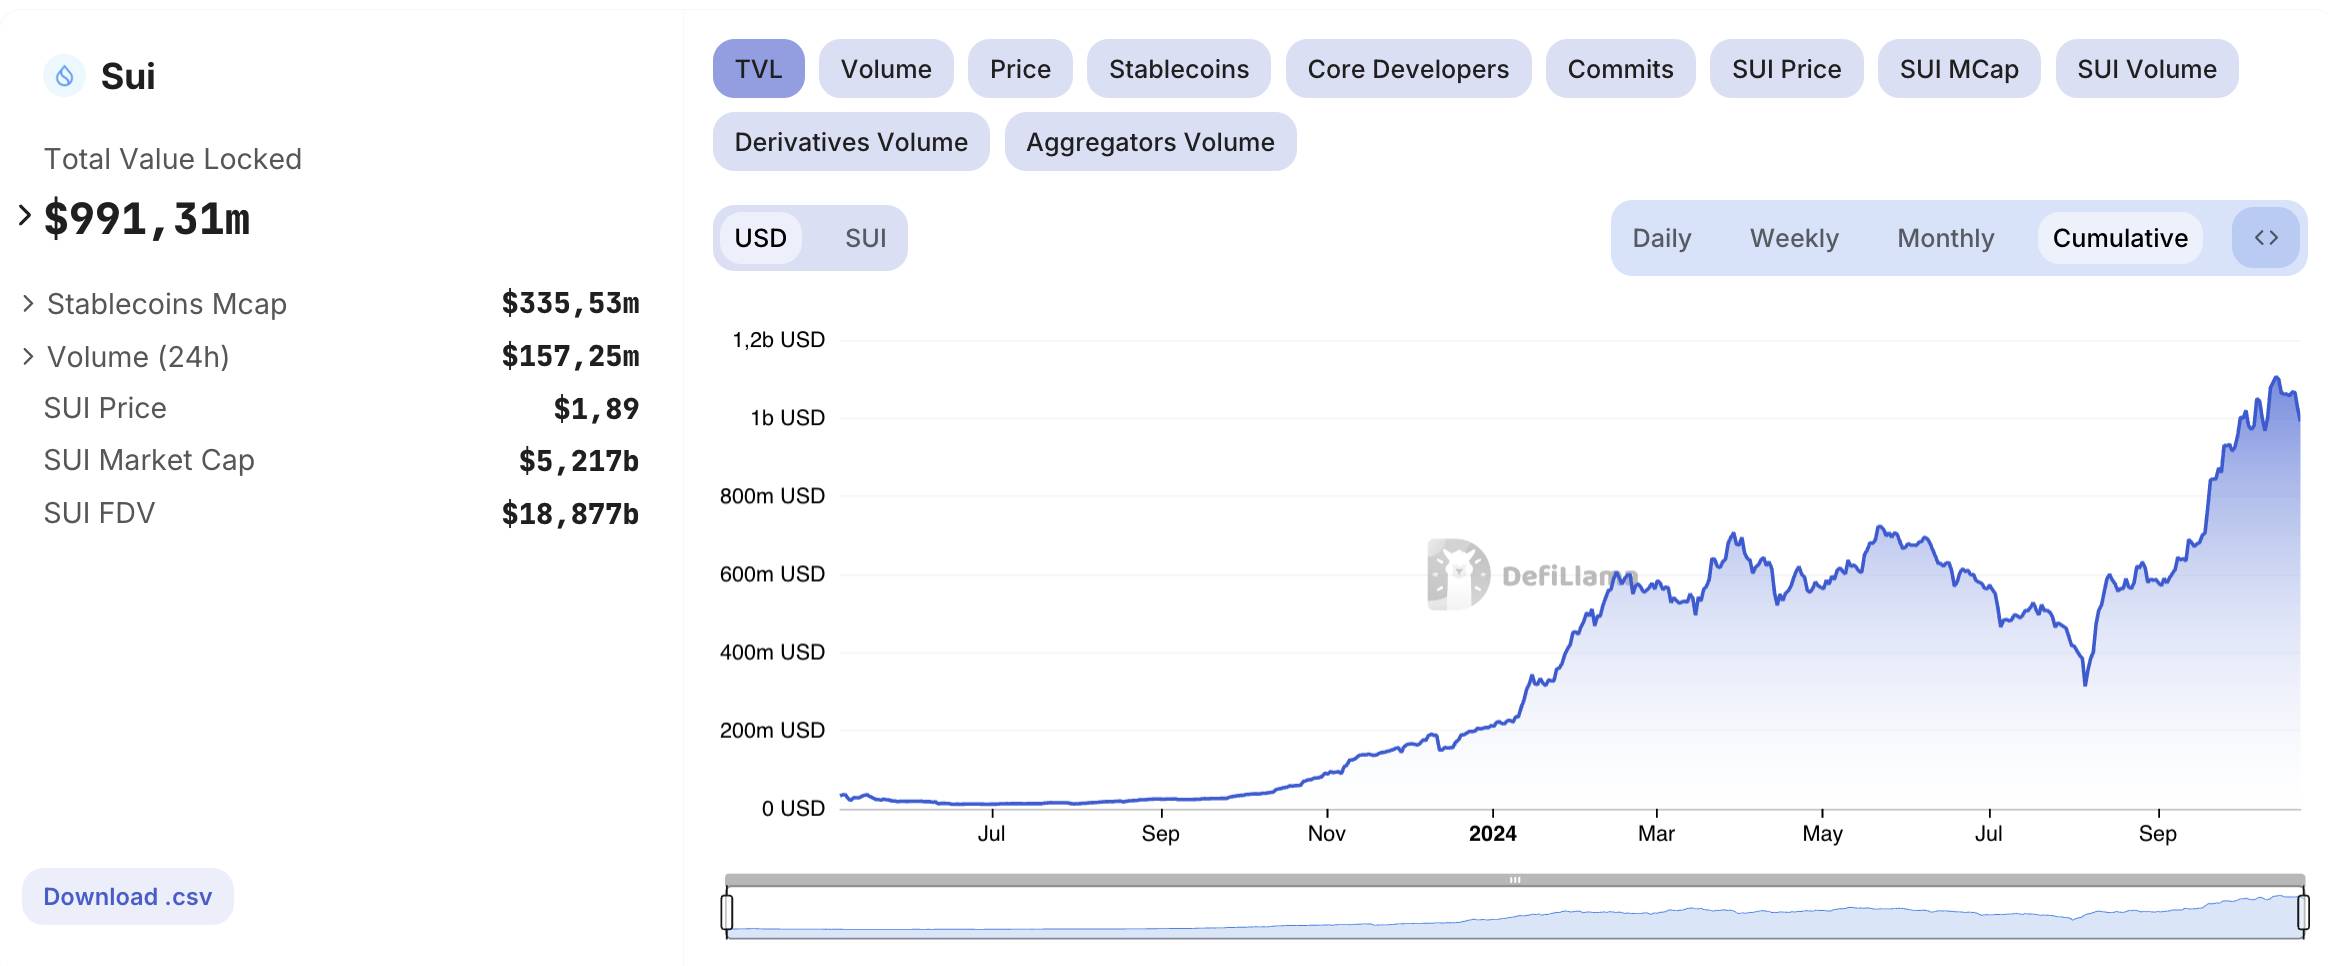Show Core Developers on the chart
This screenshot has width=2328, height=966.
(x=1408, y=69)
